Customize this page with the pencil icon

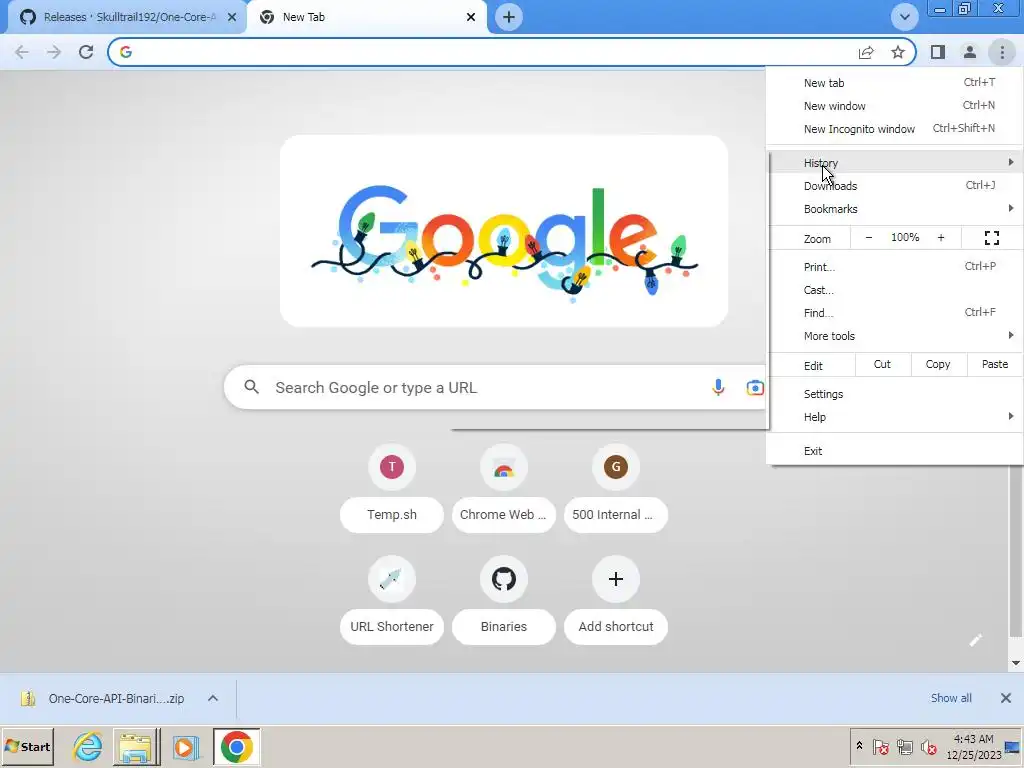tap(976, 640)
